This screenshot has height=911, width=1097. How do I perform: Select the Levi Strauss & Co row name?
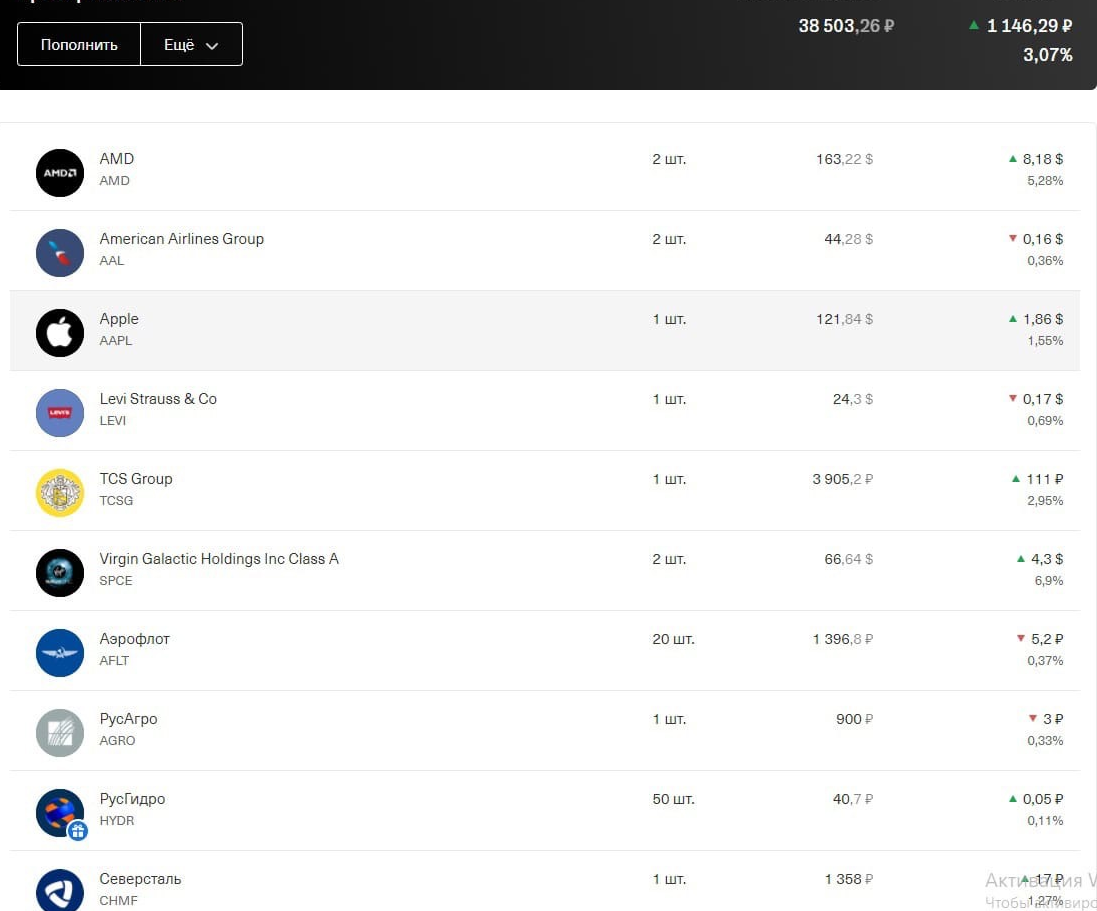click(x=158, y=399)
